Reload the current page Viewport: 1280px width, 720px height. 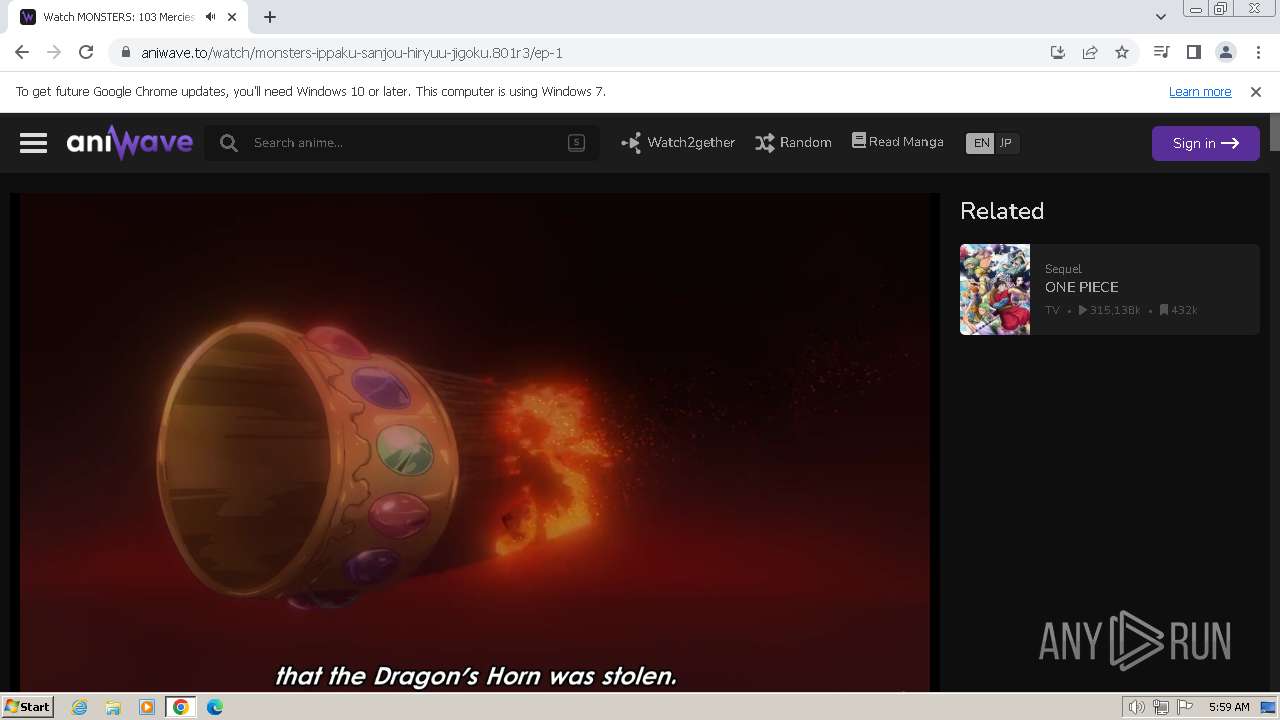click(x=86, y=52)
